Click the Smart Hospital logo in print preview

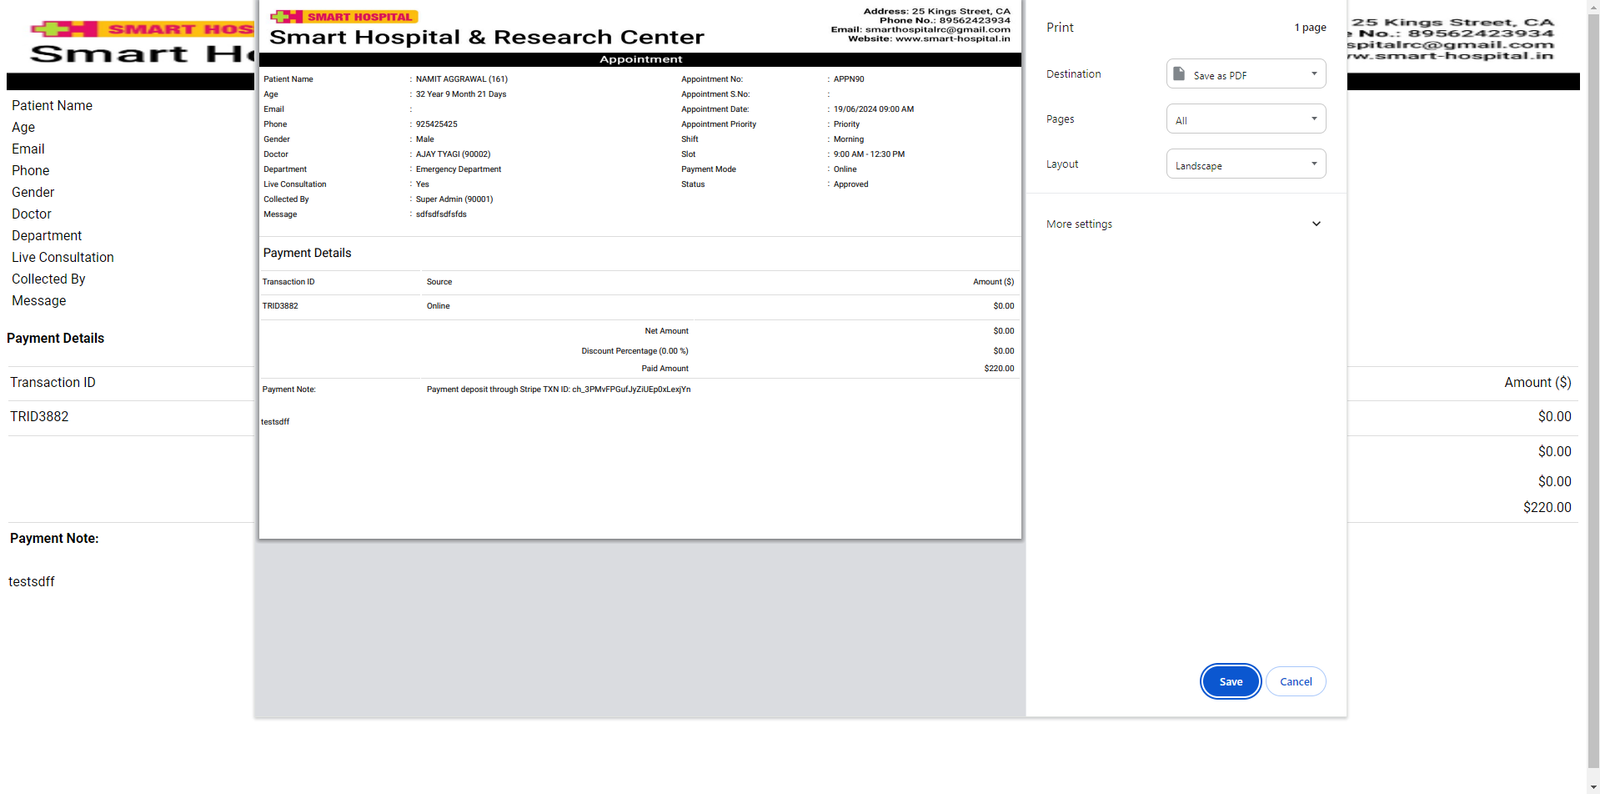pos(344,17)
